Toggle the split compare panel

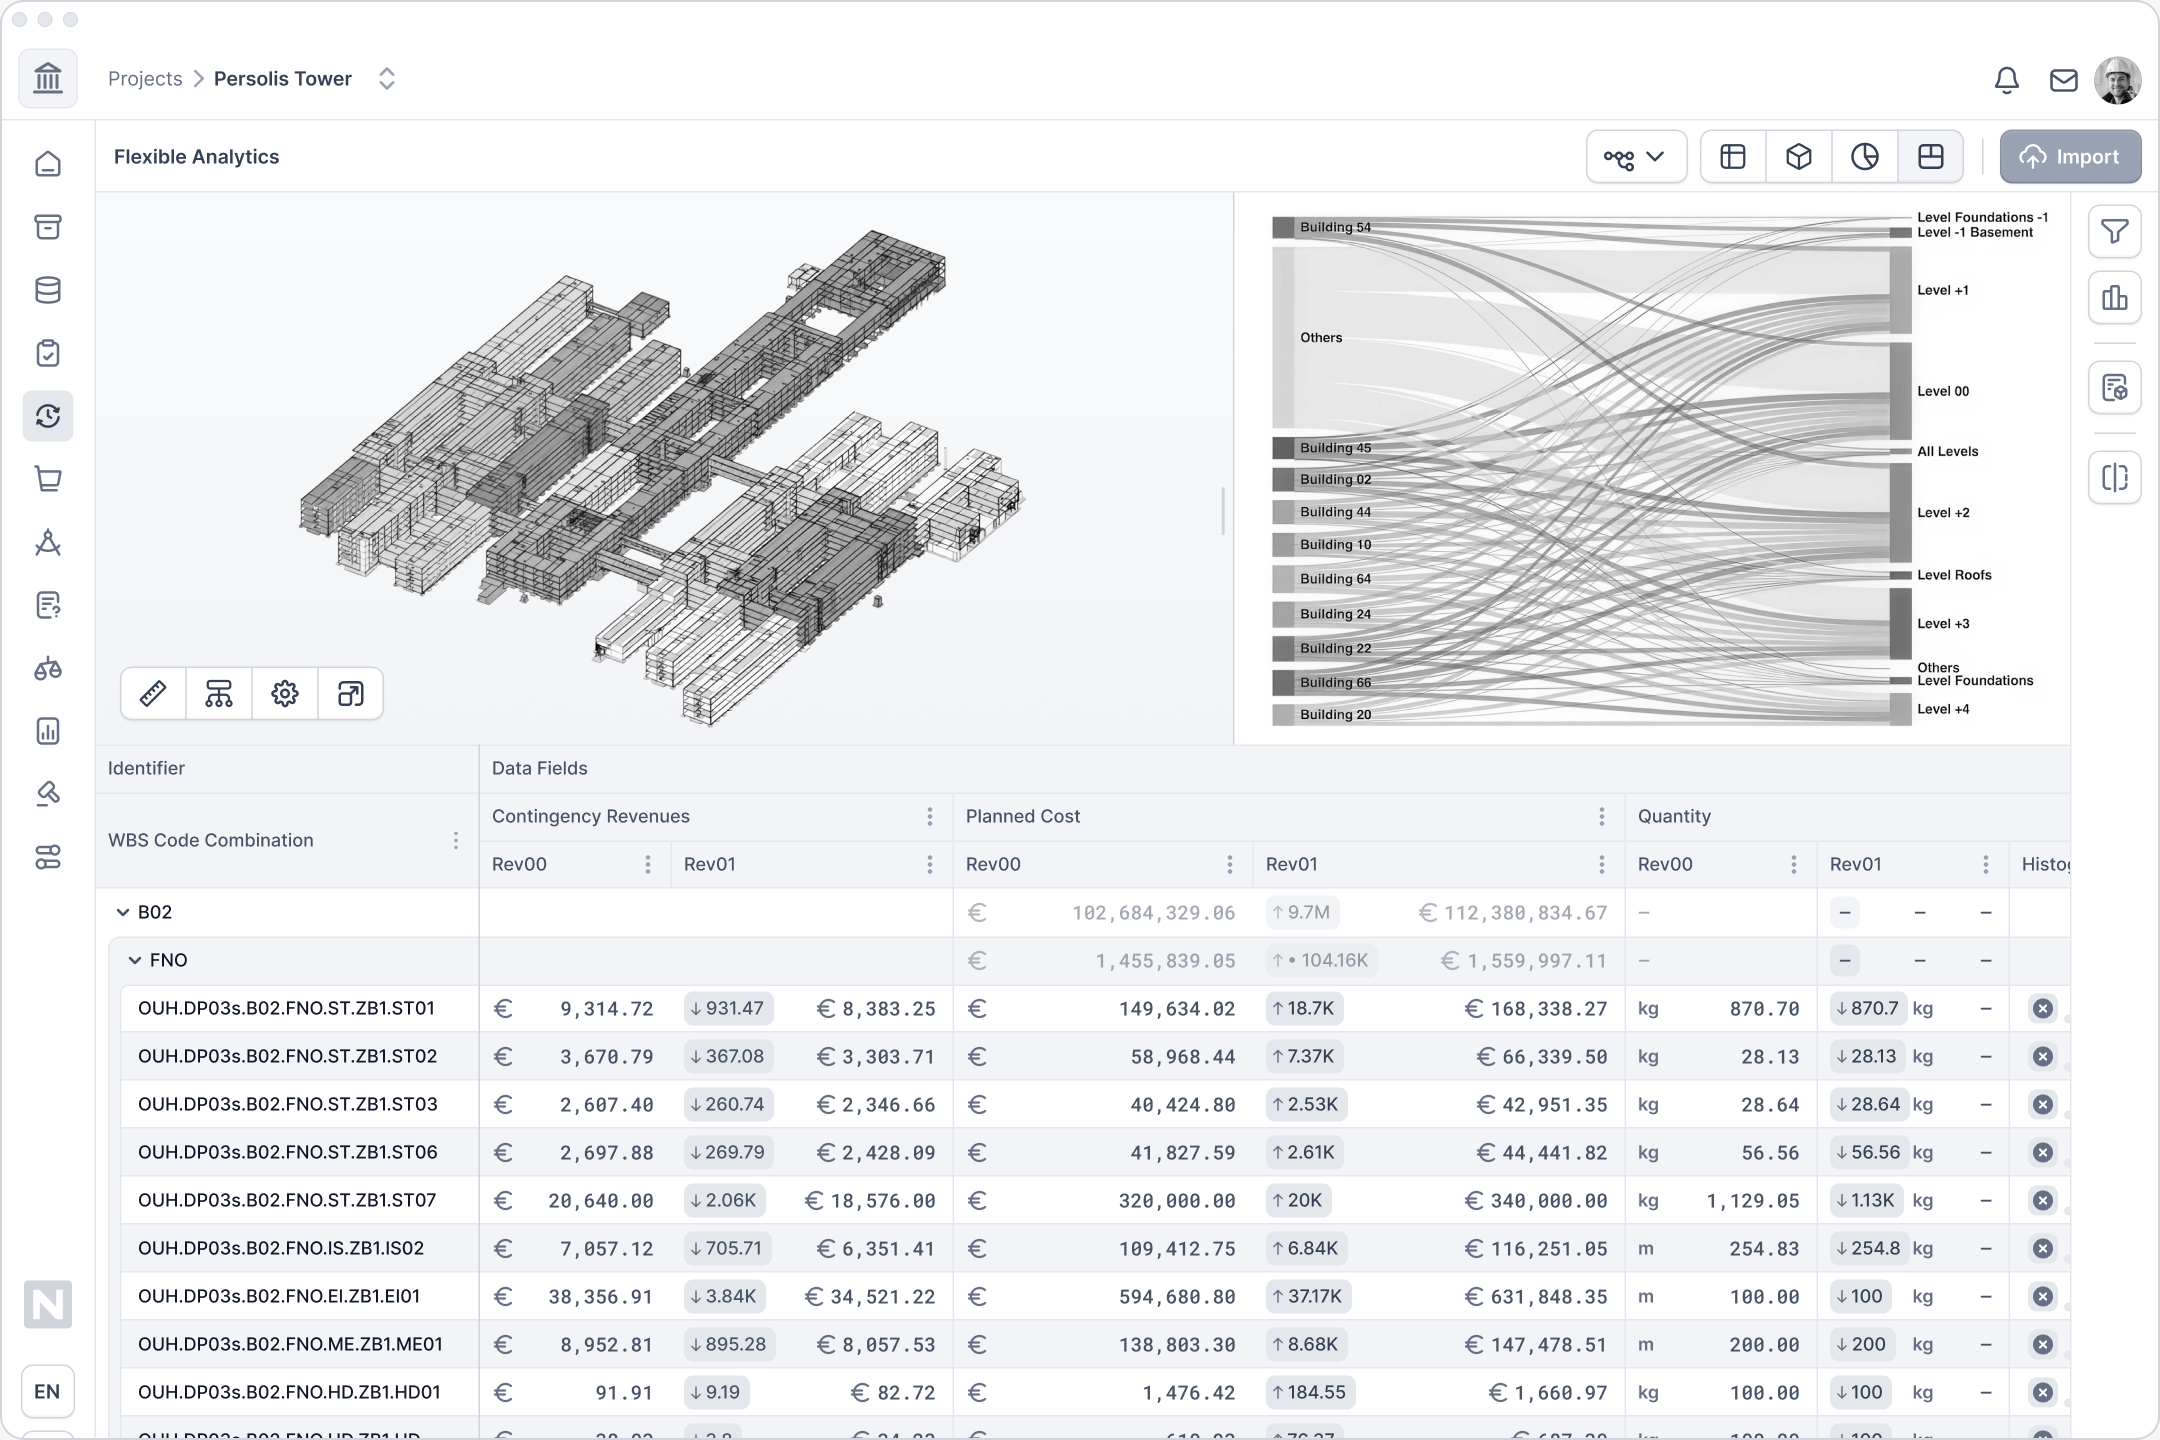click(x=2115, y=478)
